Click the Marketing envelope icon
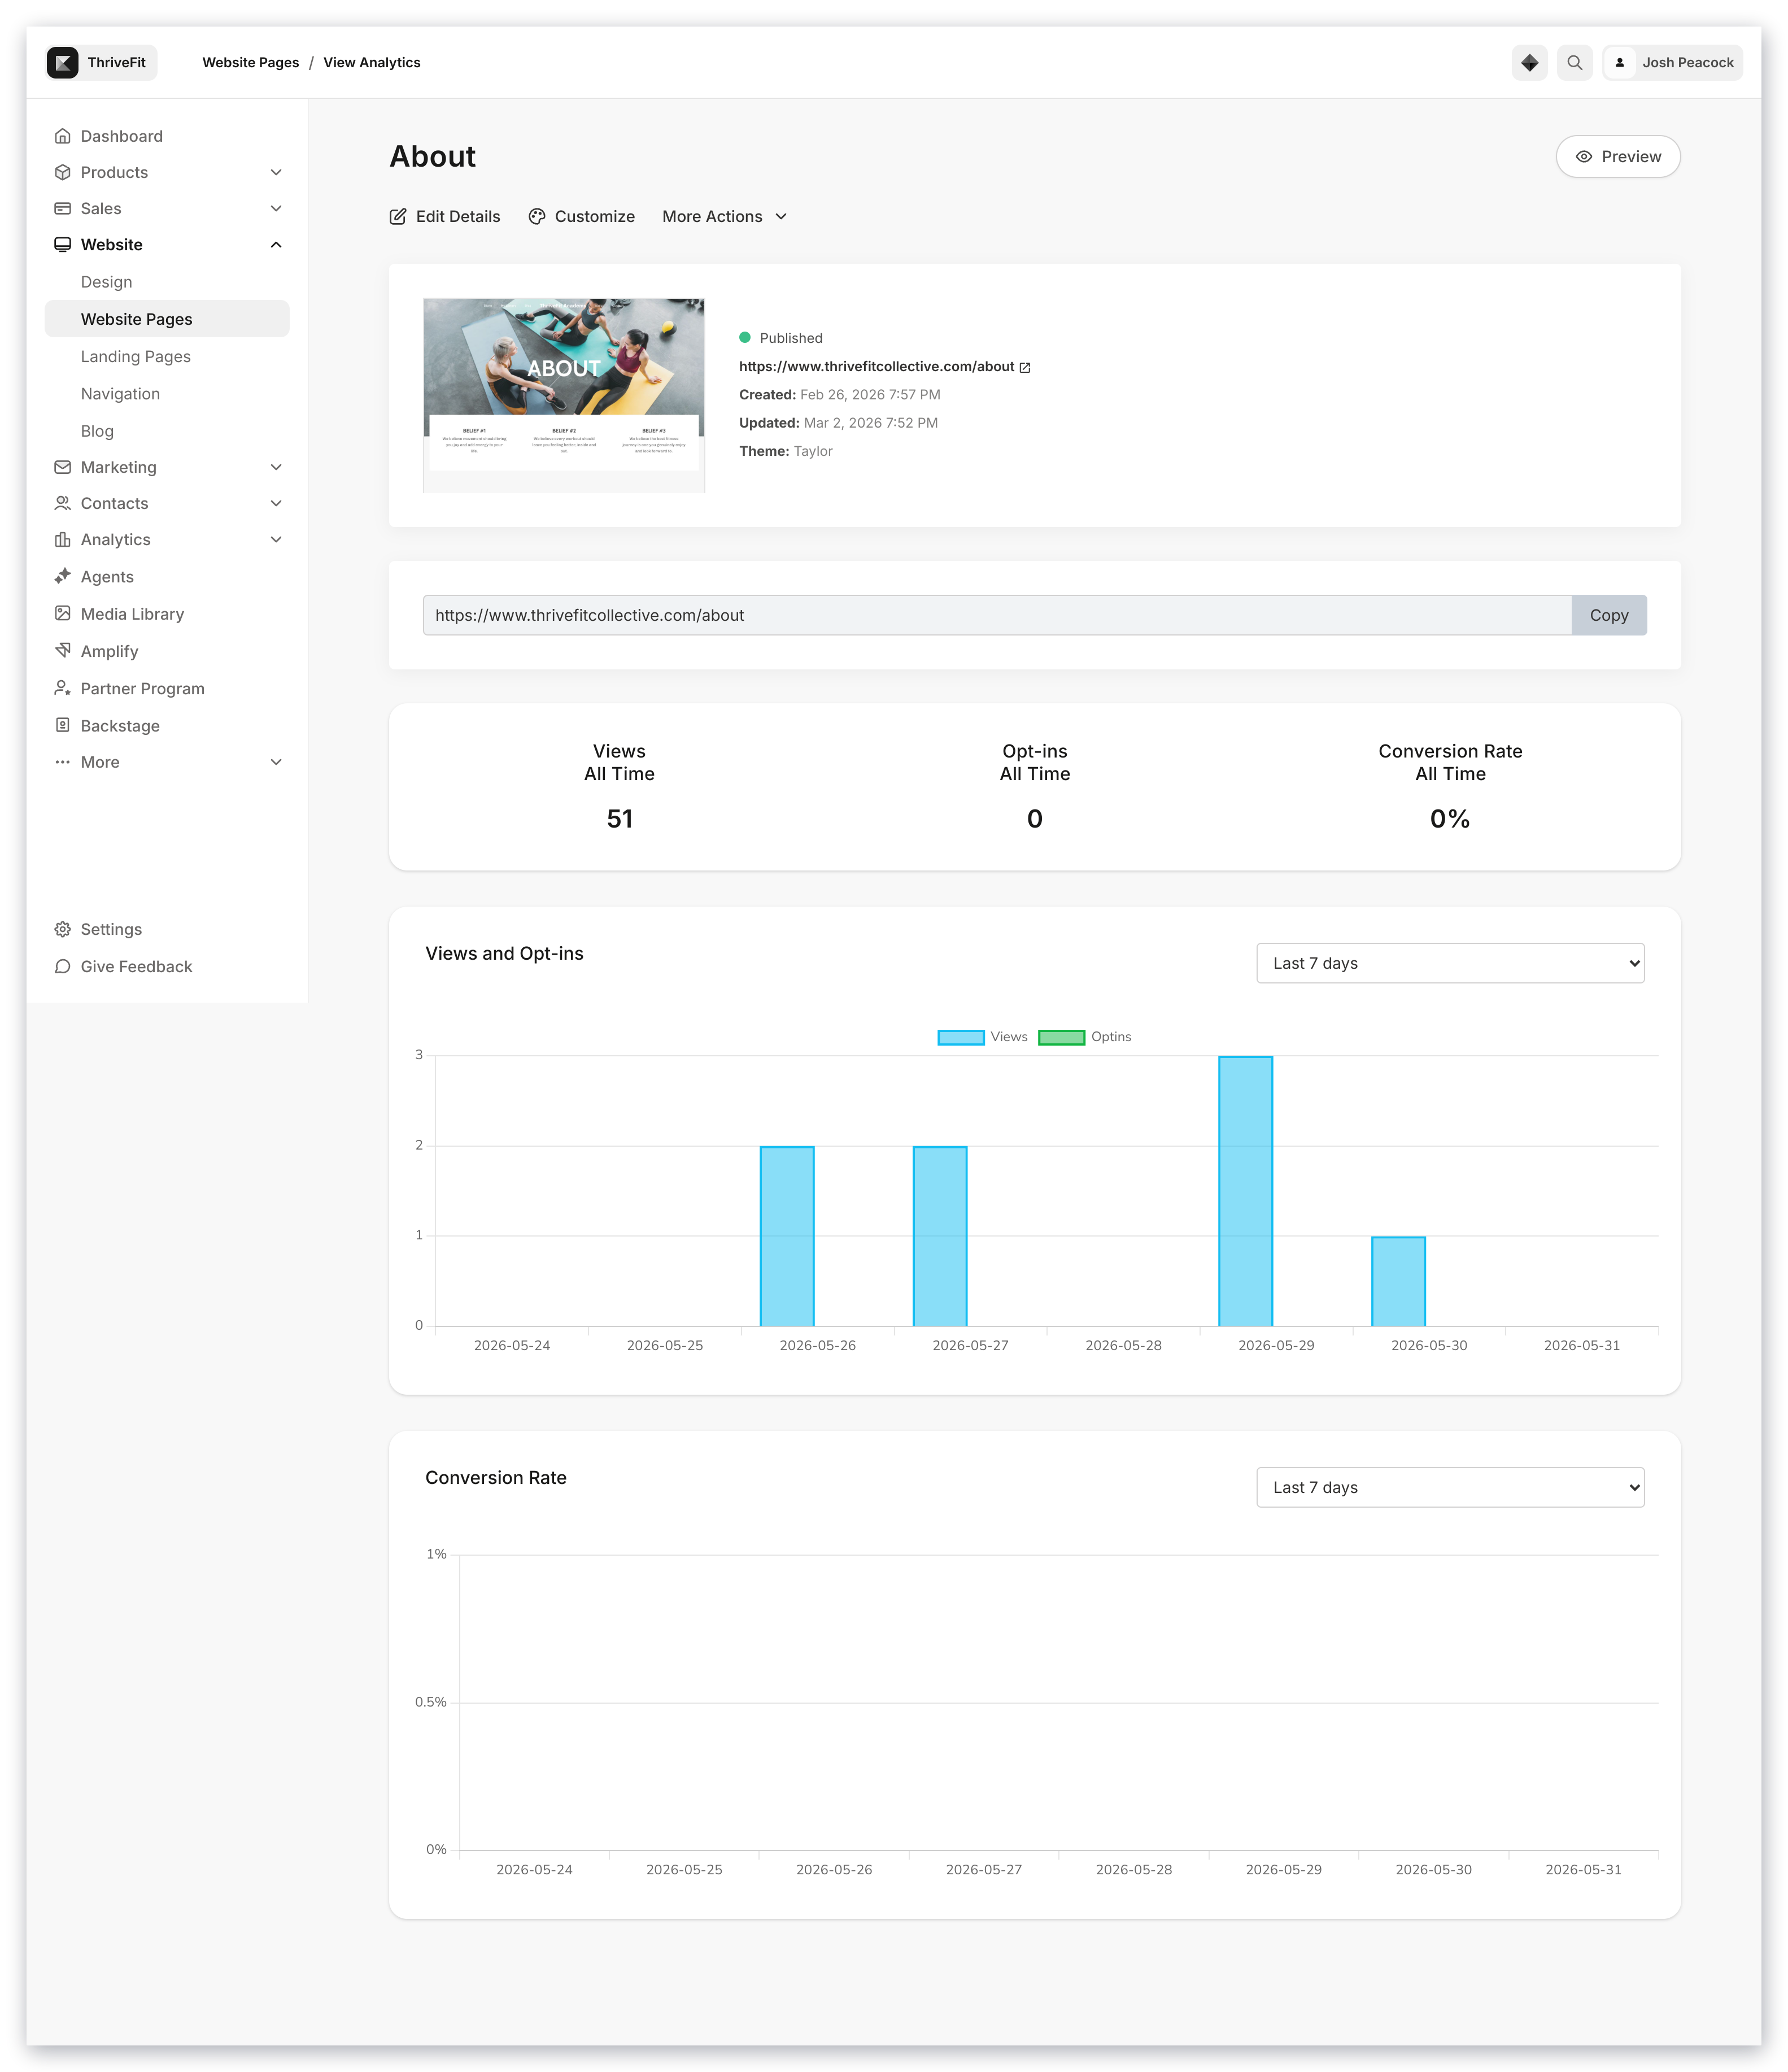 pos(62,467)
